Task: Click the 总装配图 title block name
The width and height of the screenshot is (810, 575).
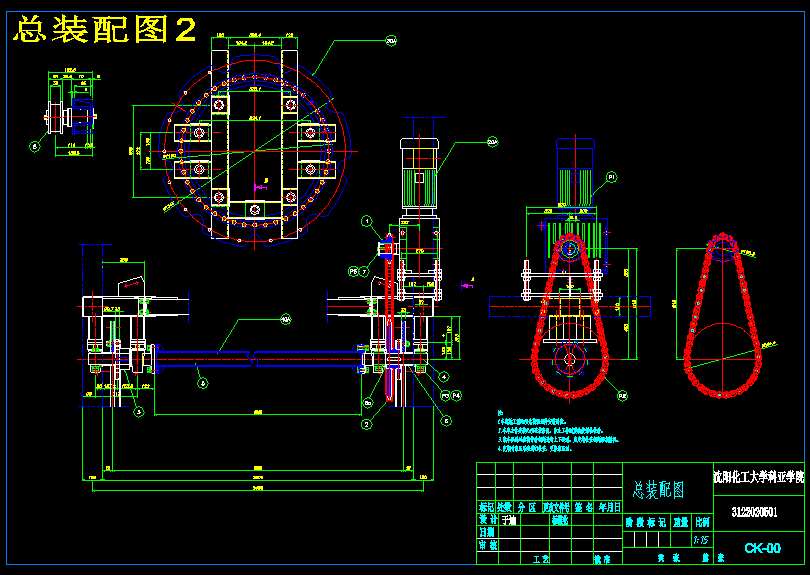Action: (659, 490)
